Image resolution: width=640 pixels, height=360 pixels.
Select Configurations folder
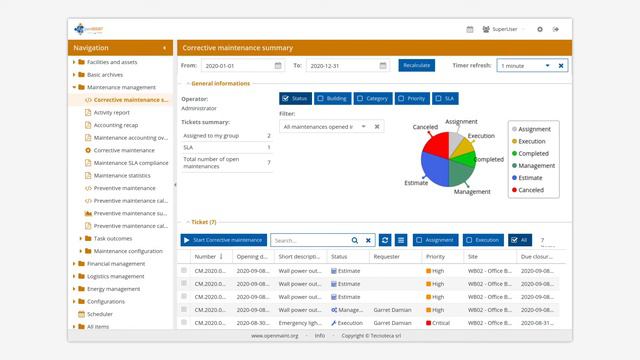point(106,302)
